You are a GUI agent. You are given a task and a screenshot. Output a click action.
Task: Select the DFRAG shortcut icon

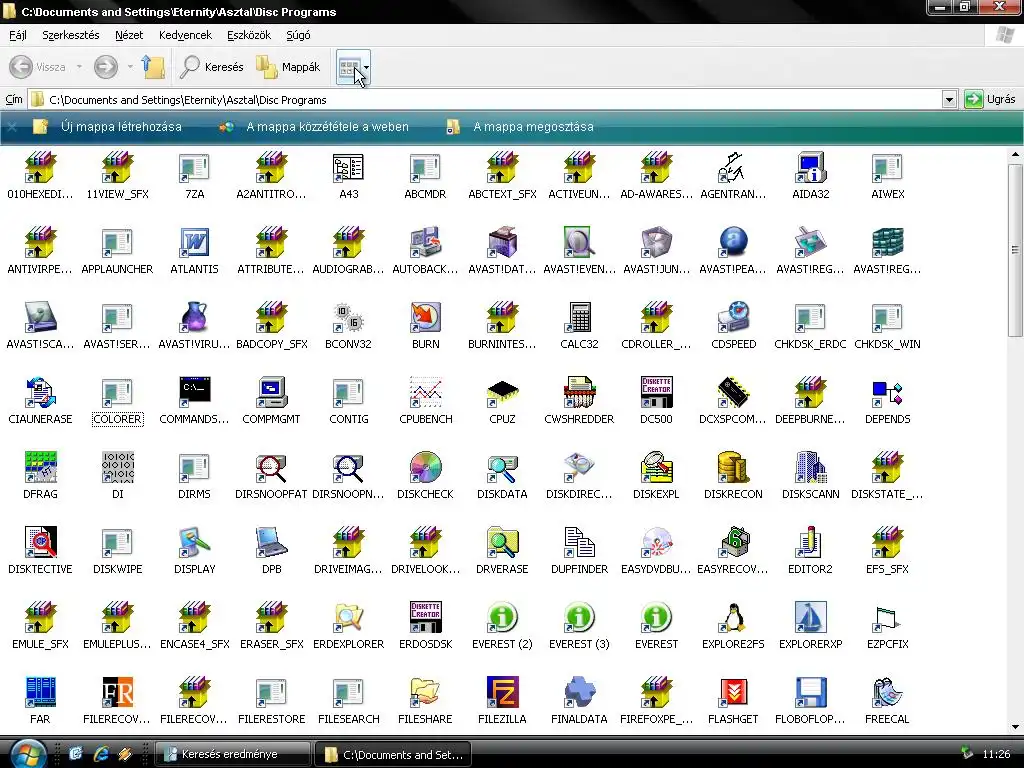40,468
